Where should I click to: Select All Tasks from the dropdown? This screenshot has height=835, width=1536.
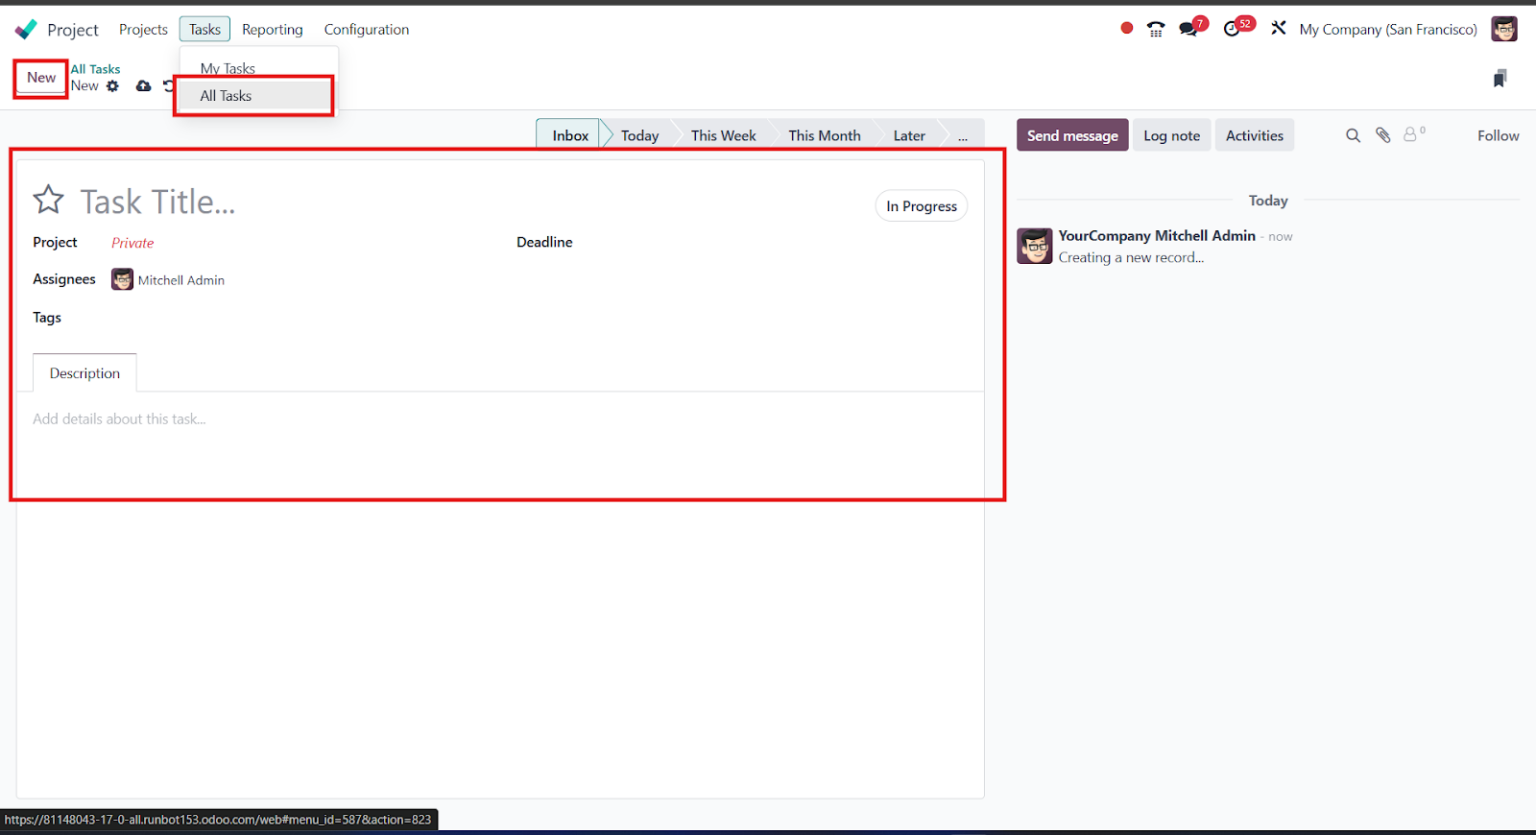point(226,95)
